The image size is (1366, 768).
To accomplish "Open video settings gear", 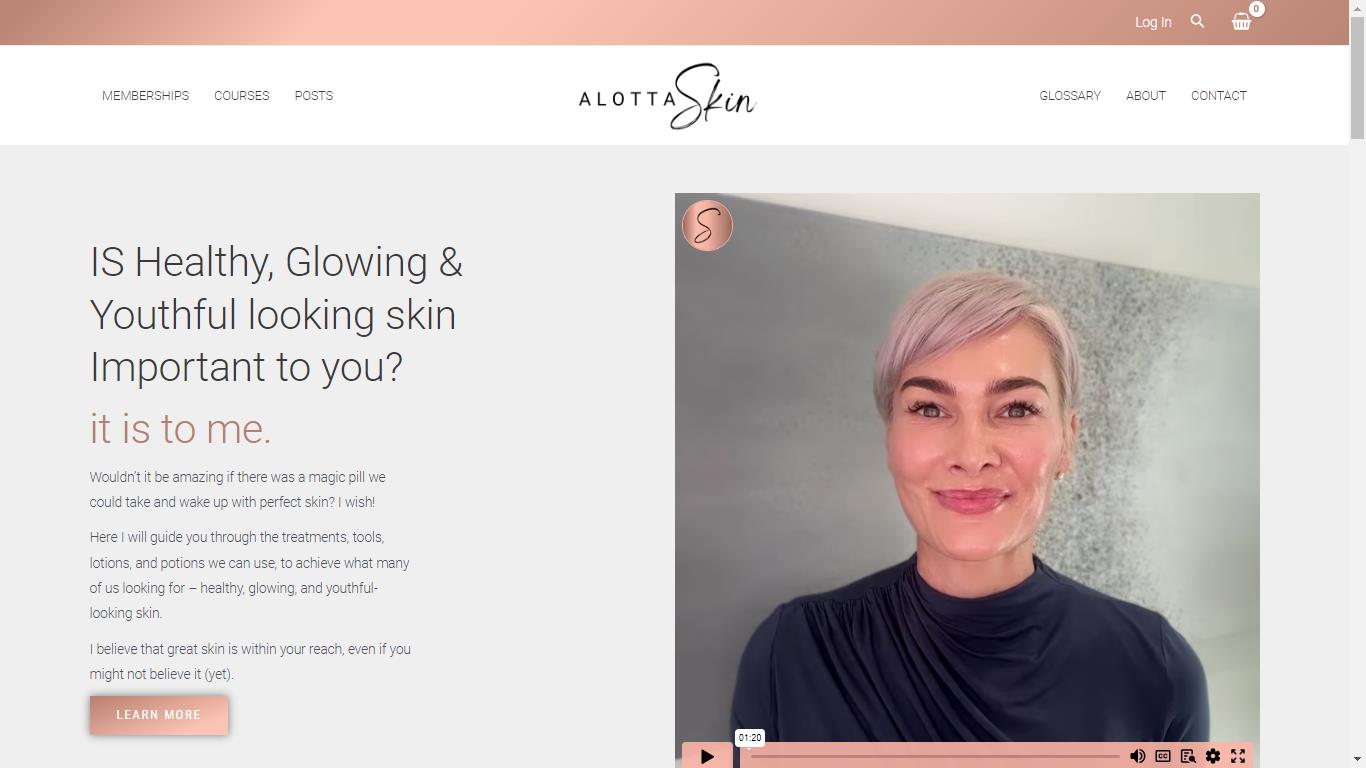I will pos(1213,756).
